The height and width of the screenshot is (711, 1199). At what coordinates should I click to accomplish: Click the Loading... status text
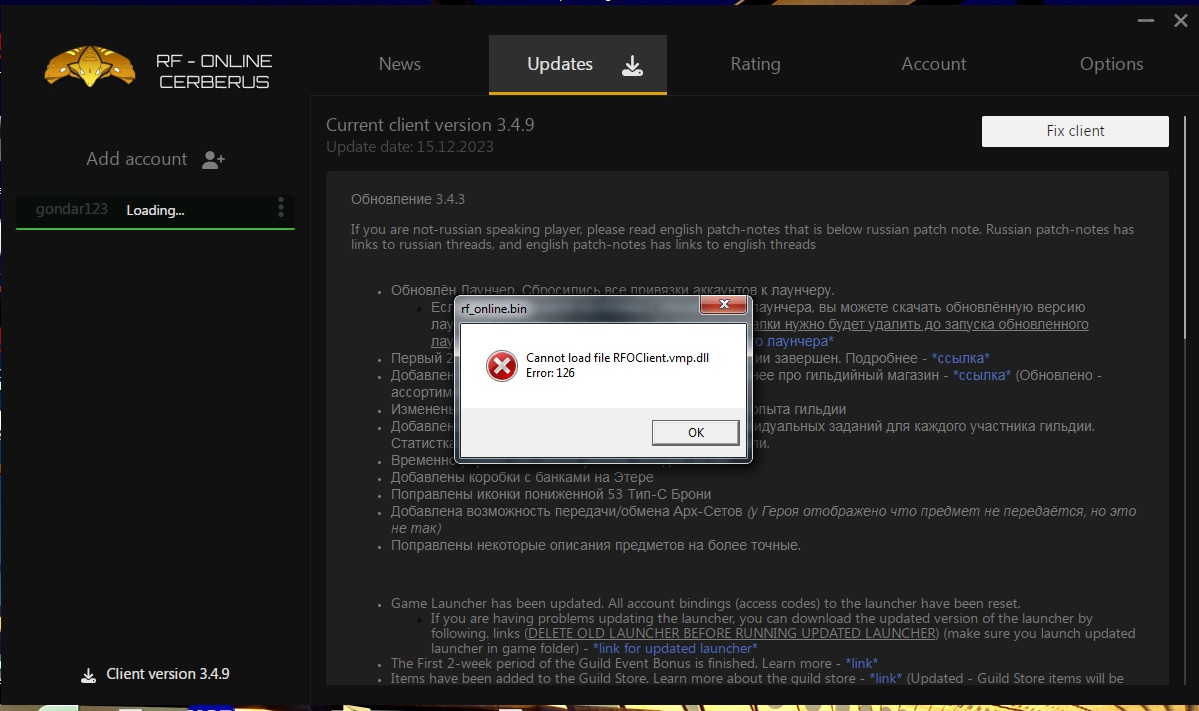tap(155, 210)
